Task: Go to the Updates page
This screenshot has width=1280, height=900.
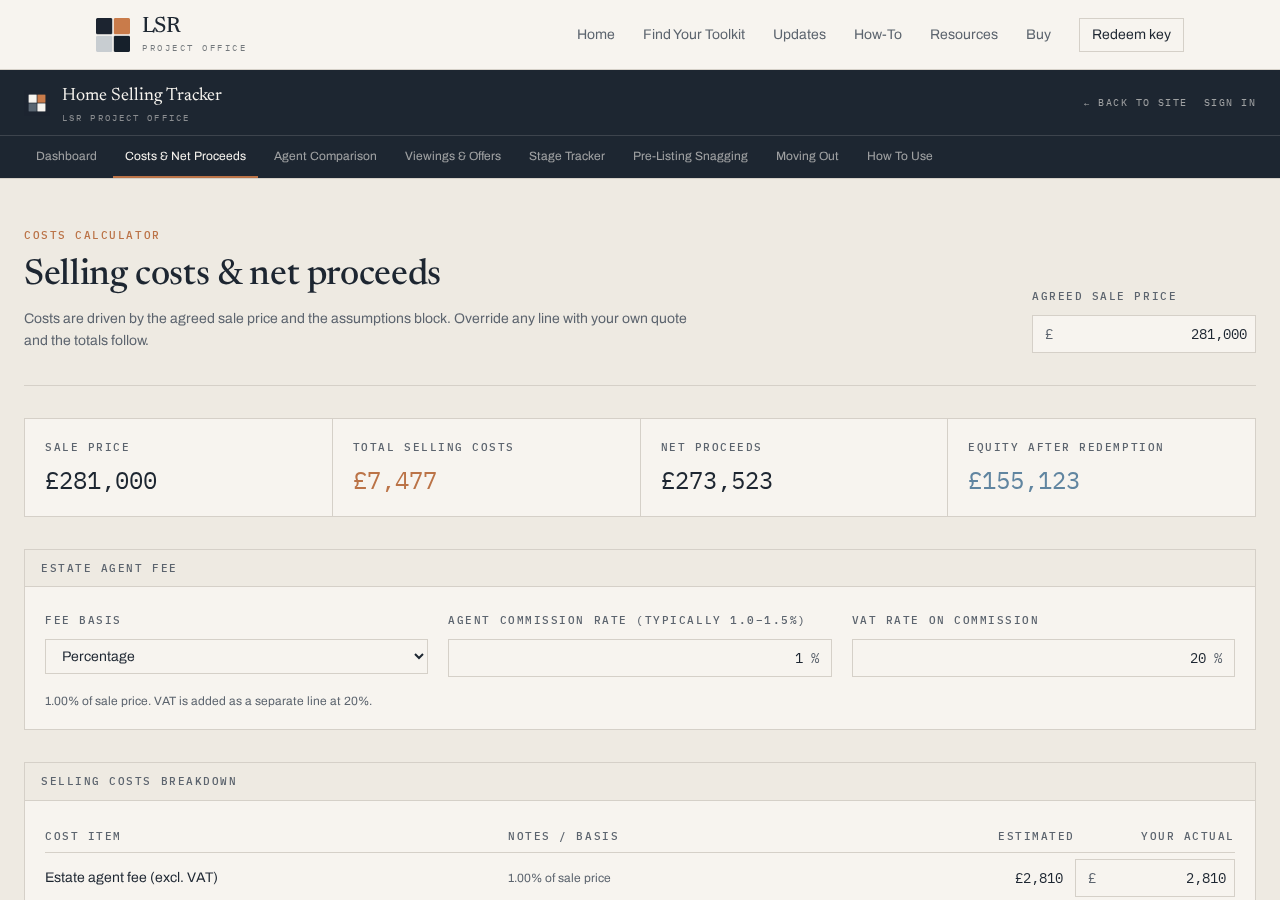Action: coord(799,35)
